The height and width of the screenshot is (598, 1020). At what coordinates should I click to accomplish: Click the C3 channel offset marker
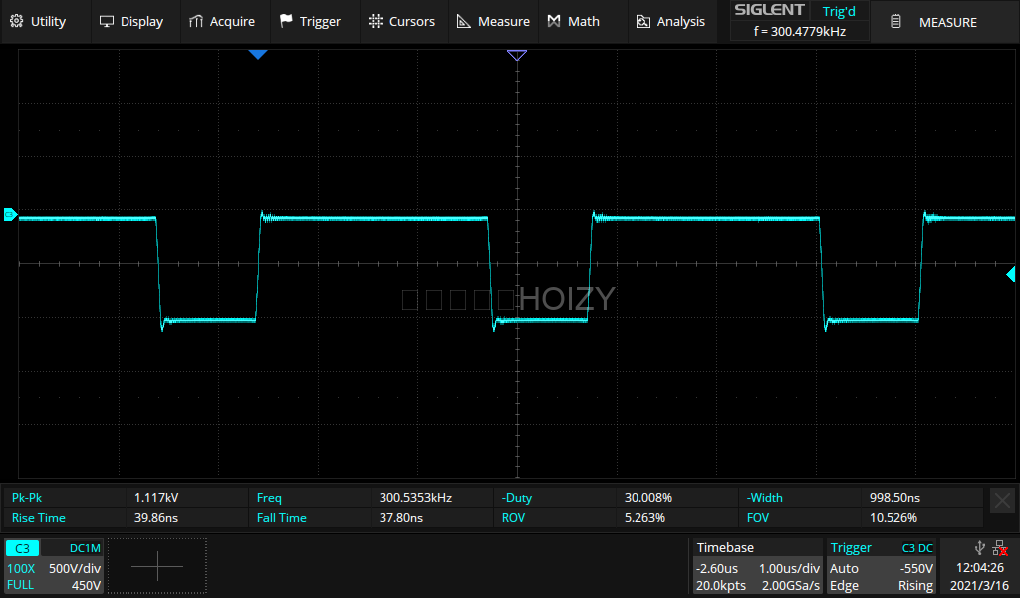pyautogui.click(x=9, y=214)
